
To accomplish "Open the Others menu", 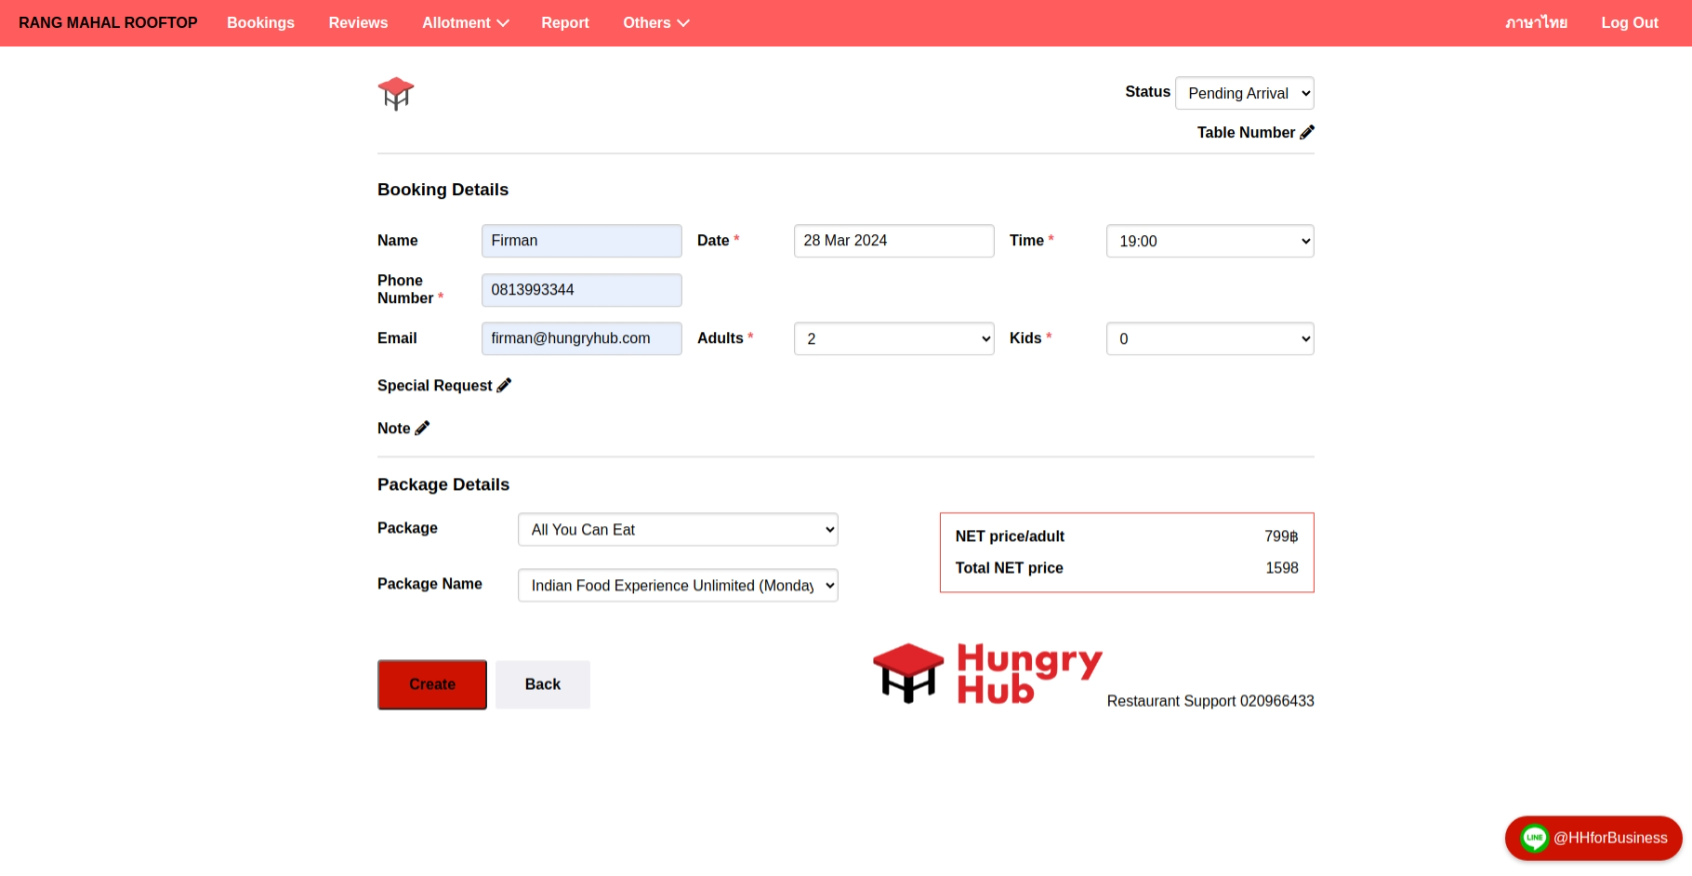I will pyautogui.click(x=655, y=23).
